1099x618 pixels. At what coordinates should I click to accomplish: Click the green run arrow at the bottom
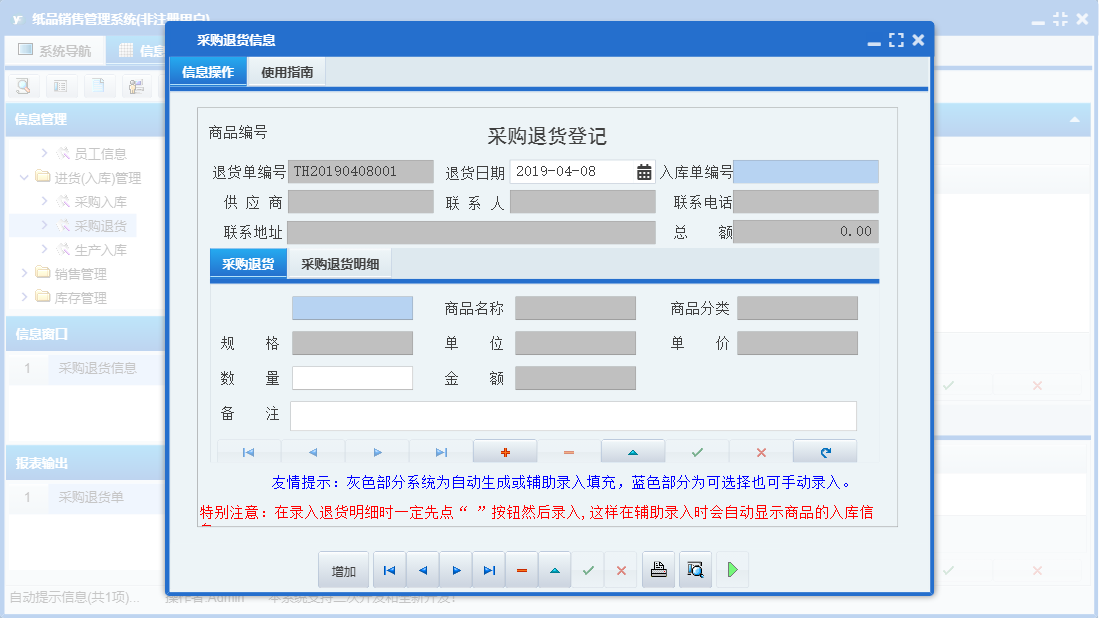pyautogui.click(x=731, y=569)
